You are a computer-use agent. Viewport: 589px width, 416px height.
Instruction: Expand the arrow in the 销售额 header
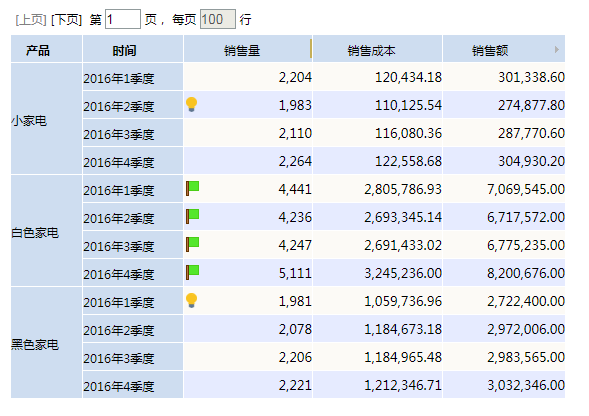click(x=557, y=50)
